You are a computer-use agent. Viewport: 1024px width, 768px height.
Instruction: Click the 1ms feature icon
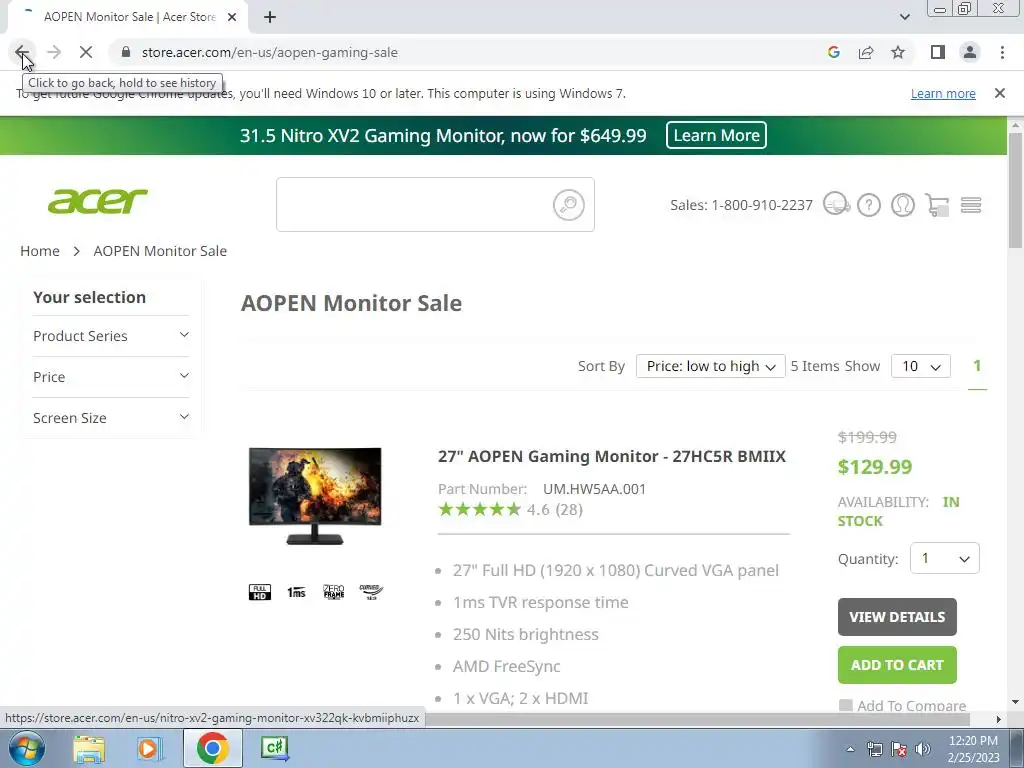[x=296, y=592]
